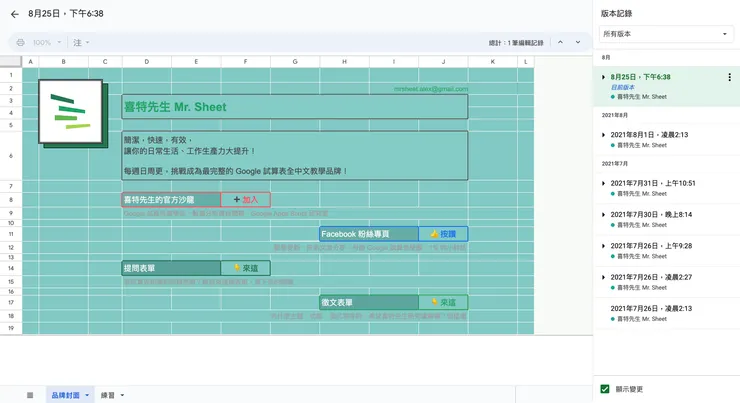
Task: Click the 加入 button cell
Action: (245, 200)
